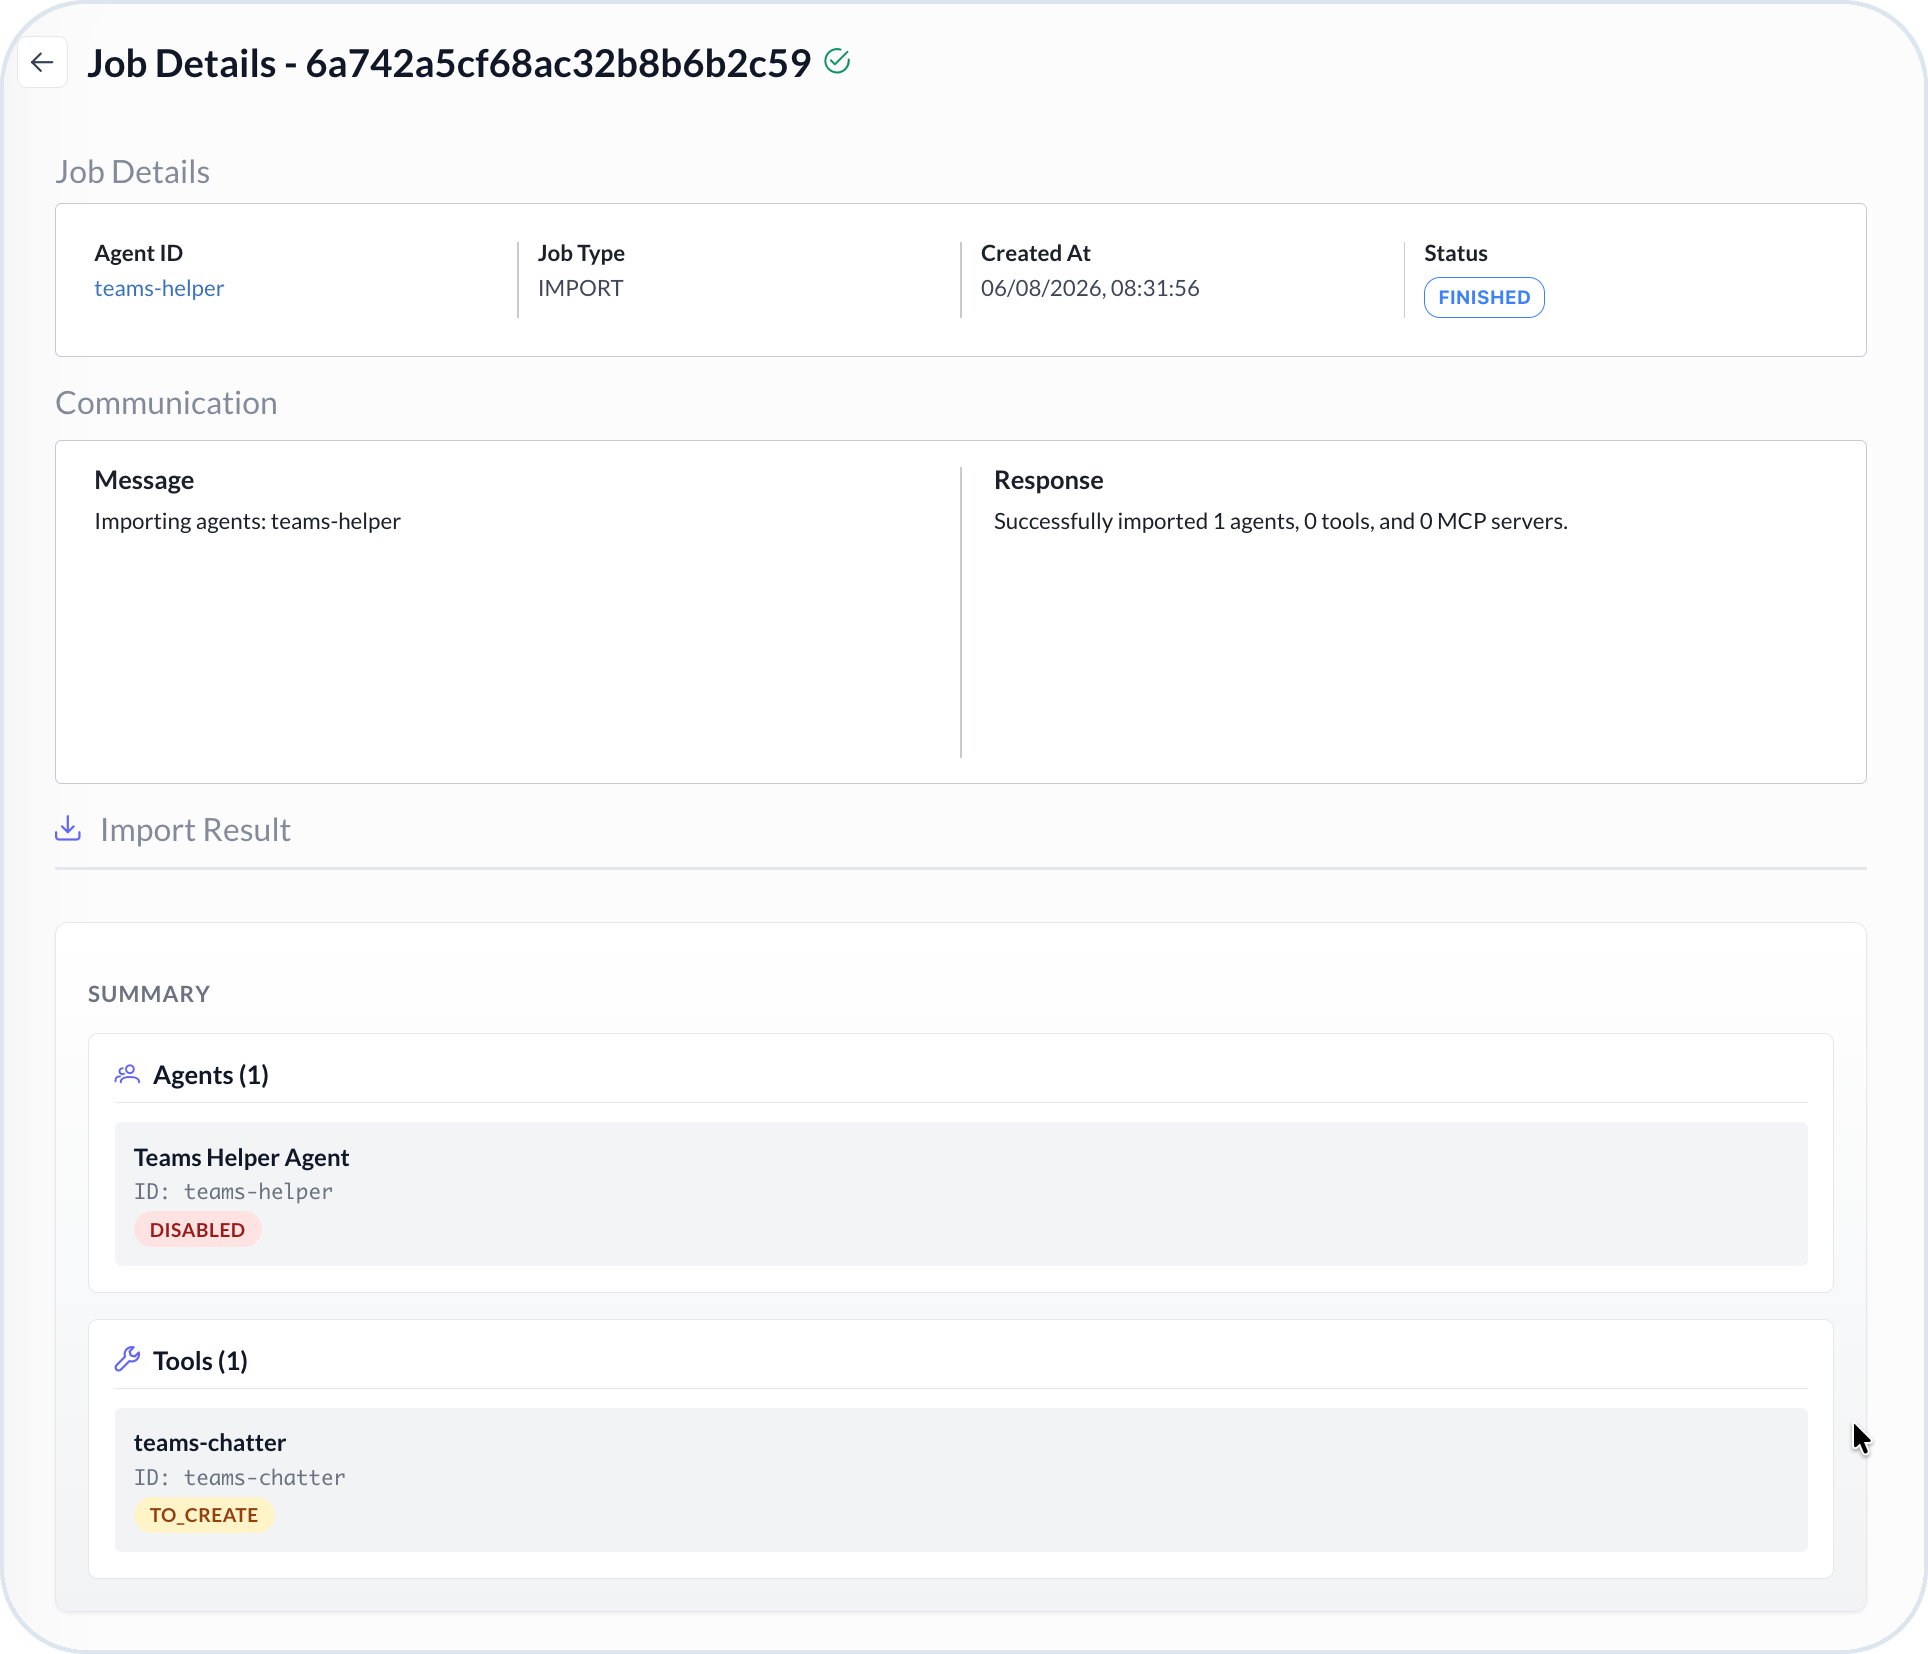Viewport: 1928px width, 1654px height.
Task: Click the Agents group icon
Action: point(127,1075)
